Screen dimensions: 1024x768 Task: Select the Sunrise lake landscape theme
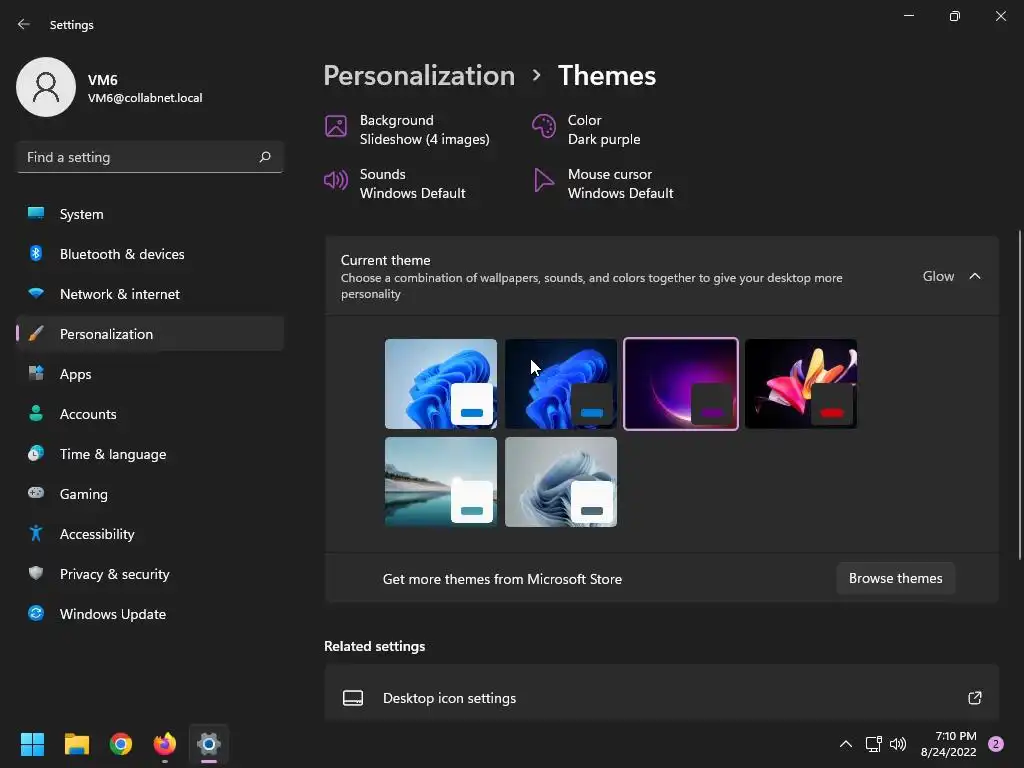[441, 482]
